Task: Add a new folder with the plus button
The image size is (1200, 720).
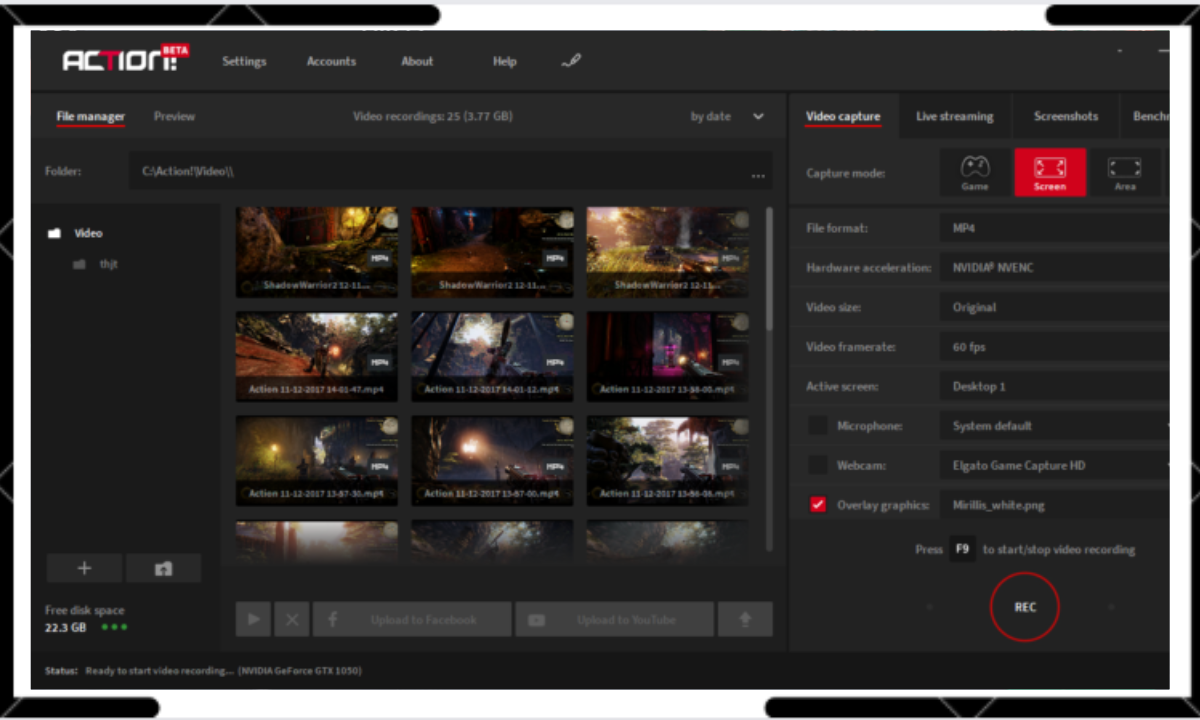Action: pos(84,568)
